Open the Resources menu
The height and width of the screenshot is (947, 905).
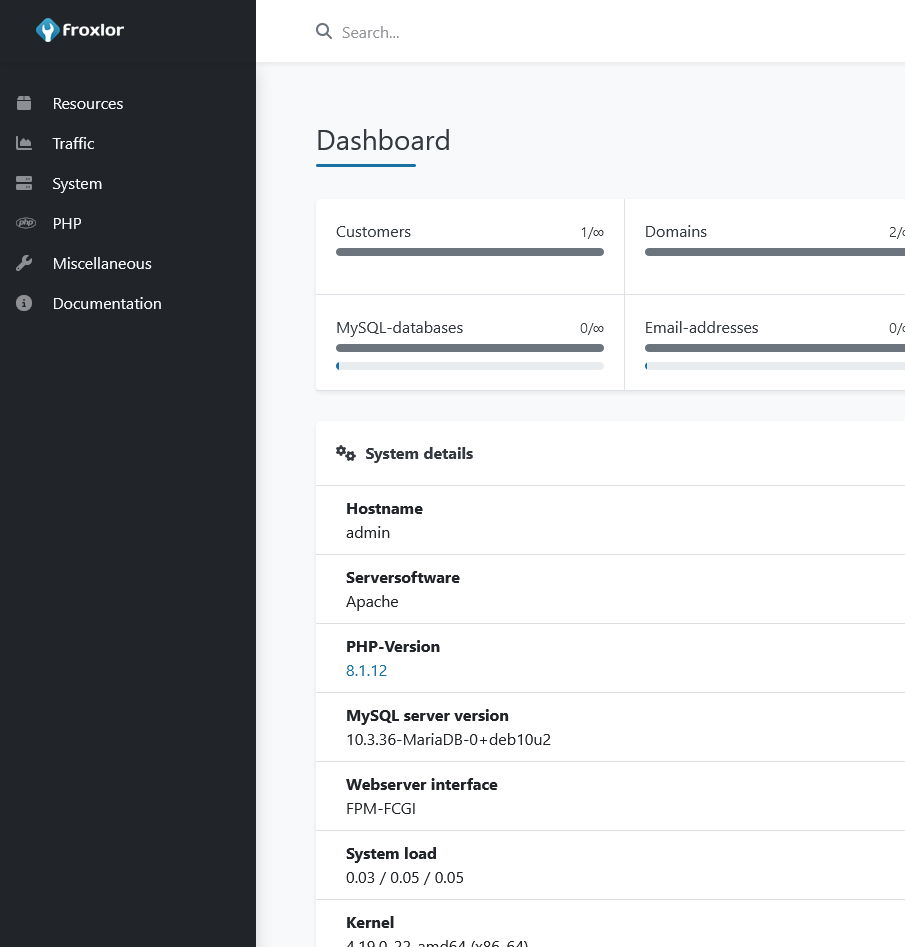88,103
